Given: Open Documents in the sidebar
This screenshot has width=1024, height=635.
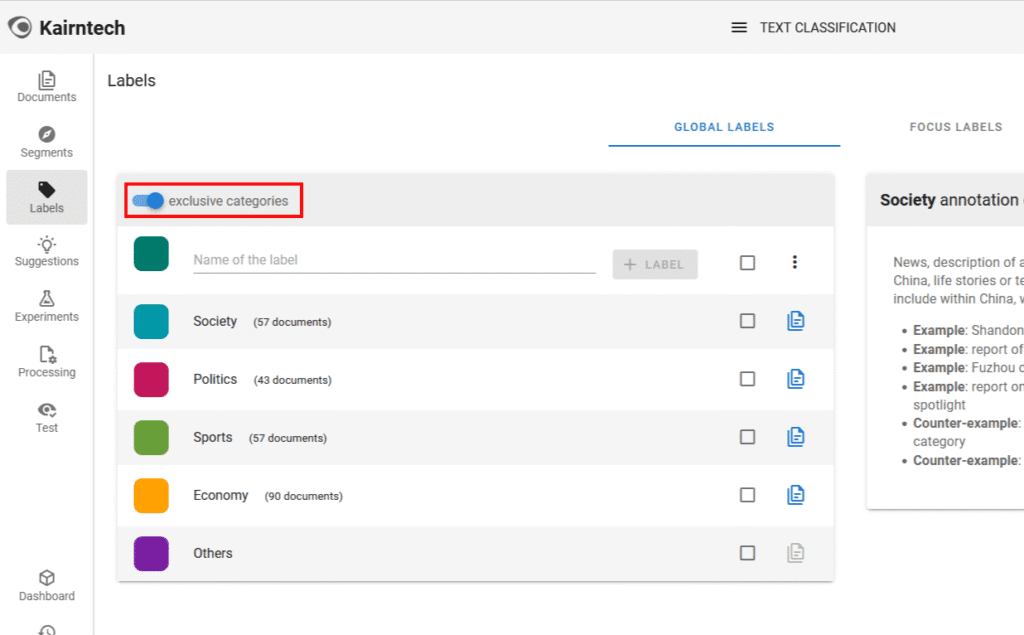Looking at the screenshot, I should [x=46, y=87].
